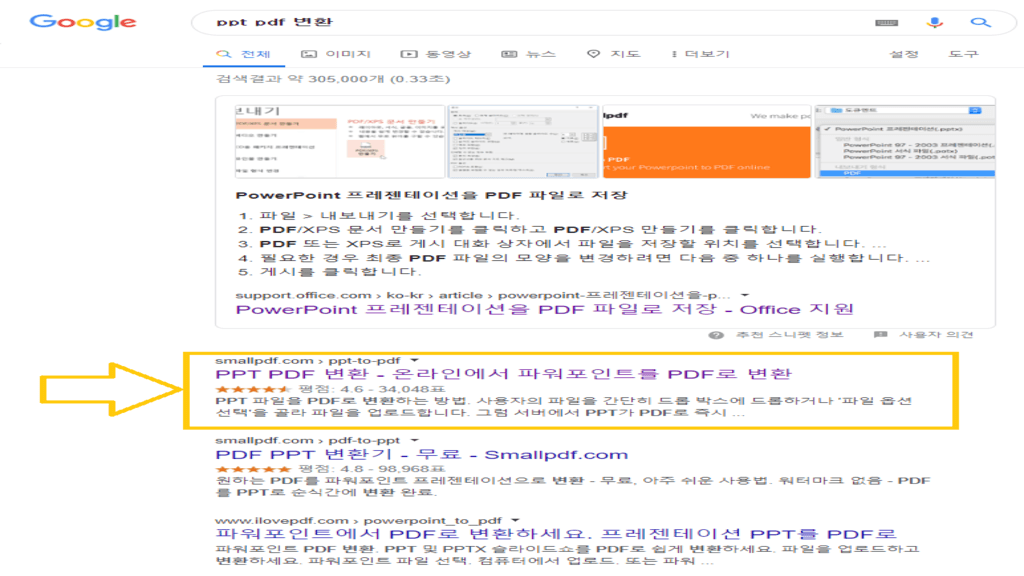Open the 추천 스니펫 정보 link

pos(790,335)
